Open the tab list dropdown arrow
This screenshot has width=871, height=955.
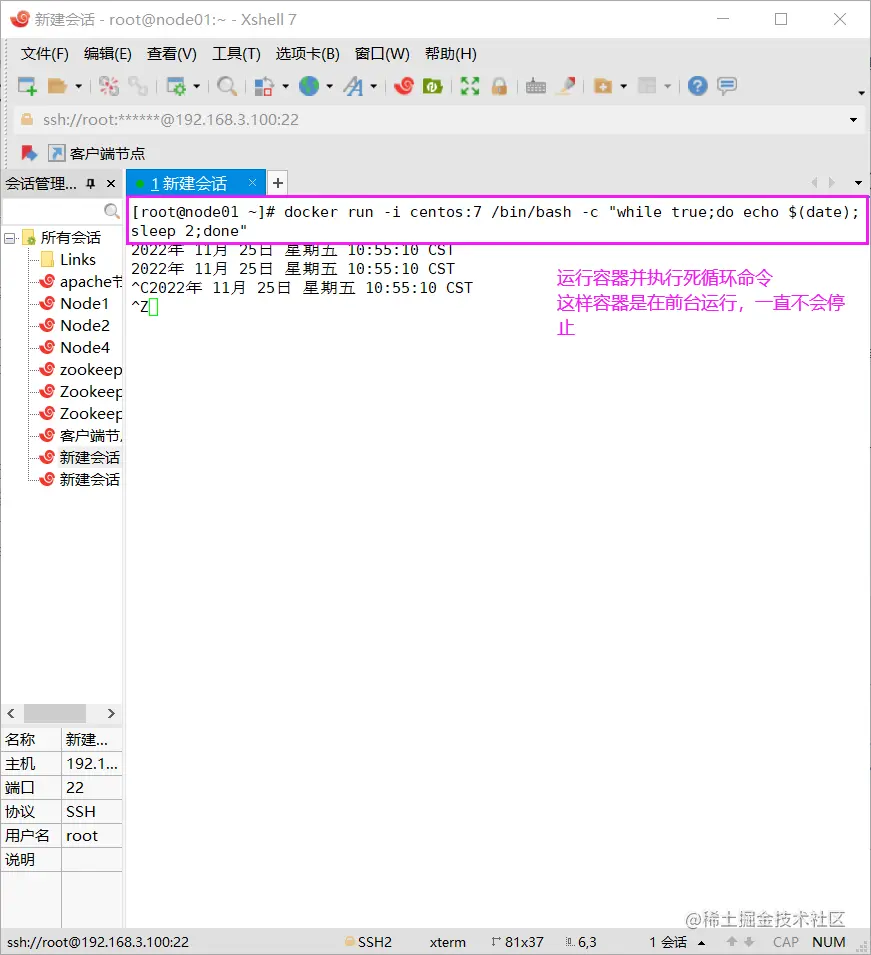coord(858,183)
